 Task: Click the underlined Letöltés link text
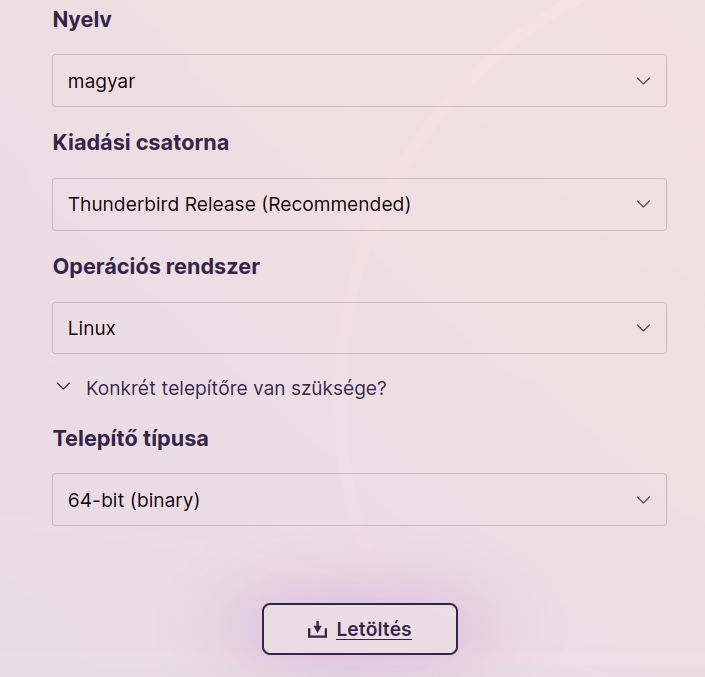click(374, 629)
